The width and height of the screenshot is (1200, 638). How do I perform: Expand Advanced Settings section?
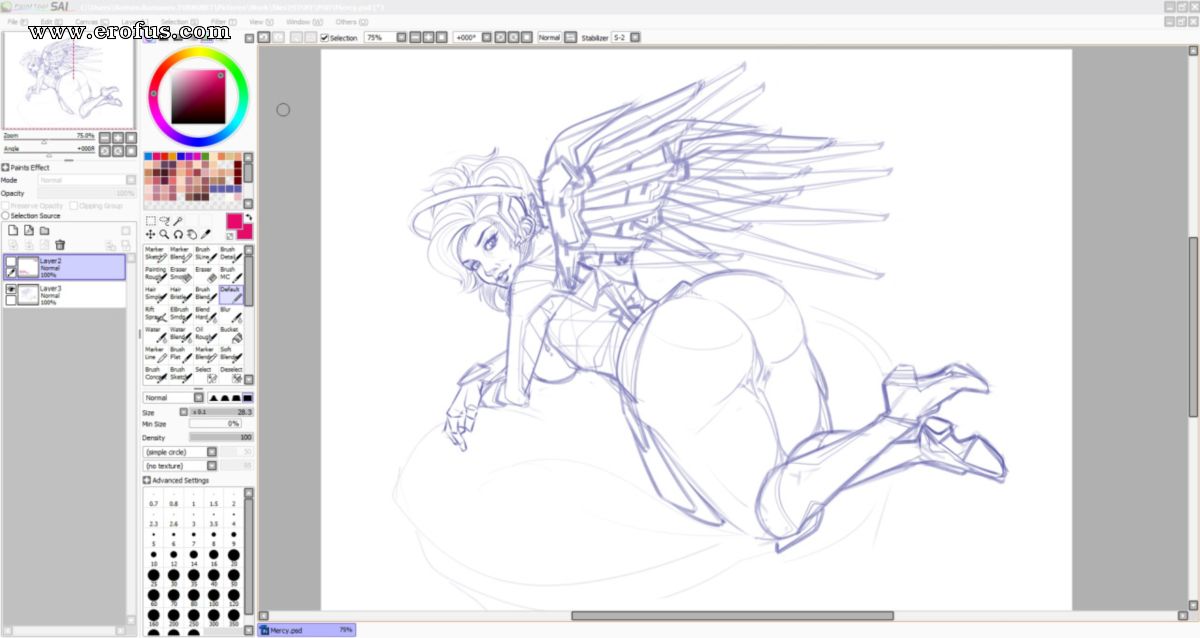147,480
